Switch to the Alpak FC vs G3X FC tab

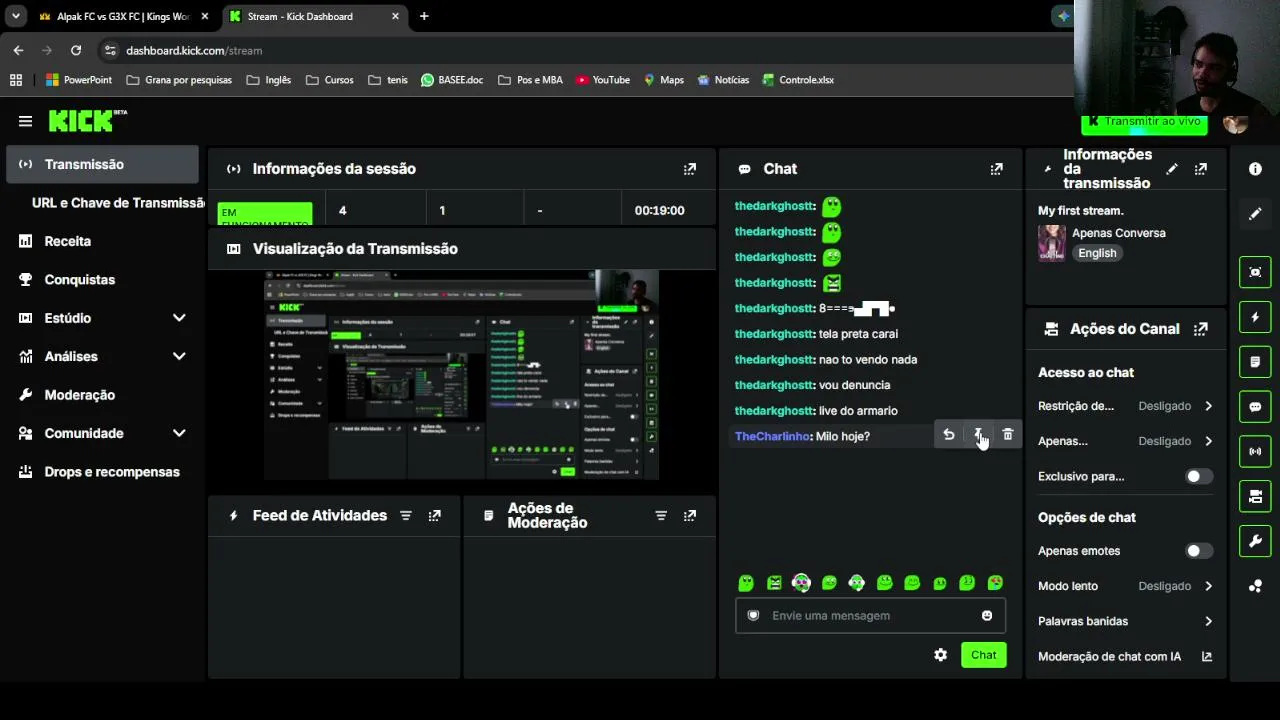point(123,17)
